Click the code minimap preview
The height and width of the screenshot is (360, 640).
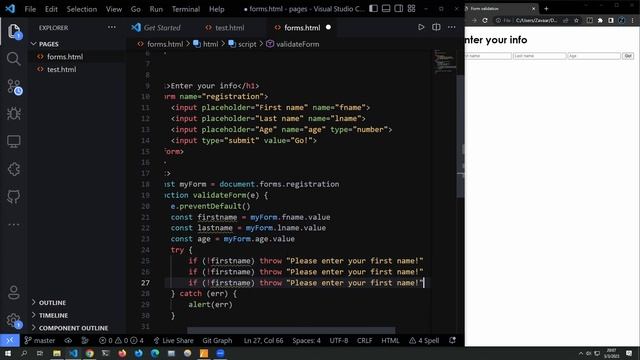click(444, 61)
